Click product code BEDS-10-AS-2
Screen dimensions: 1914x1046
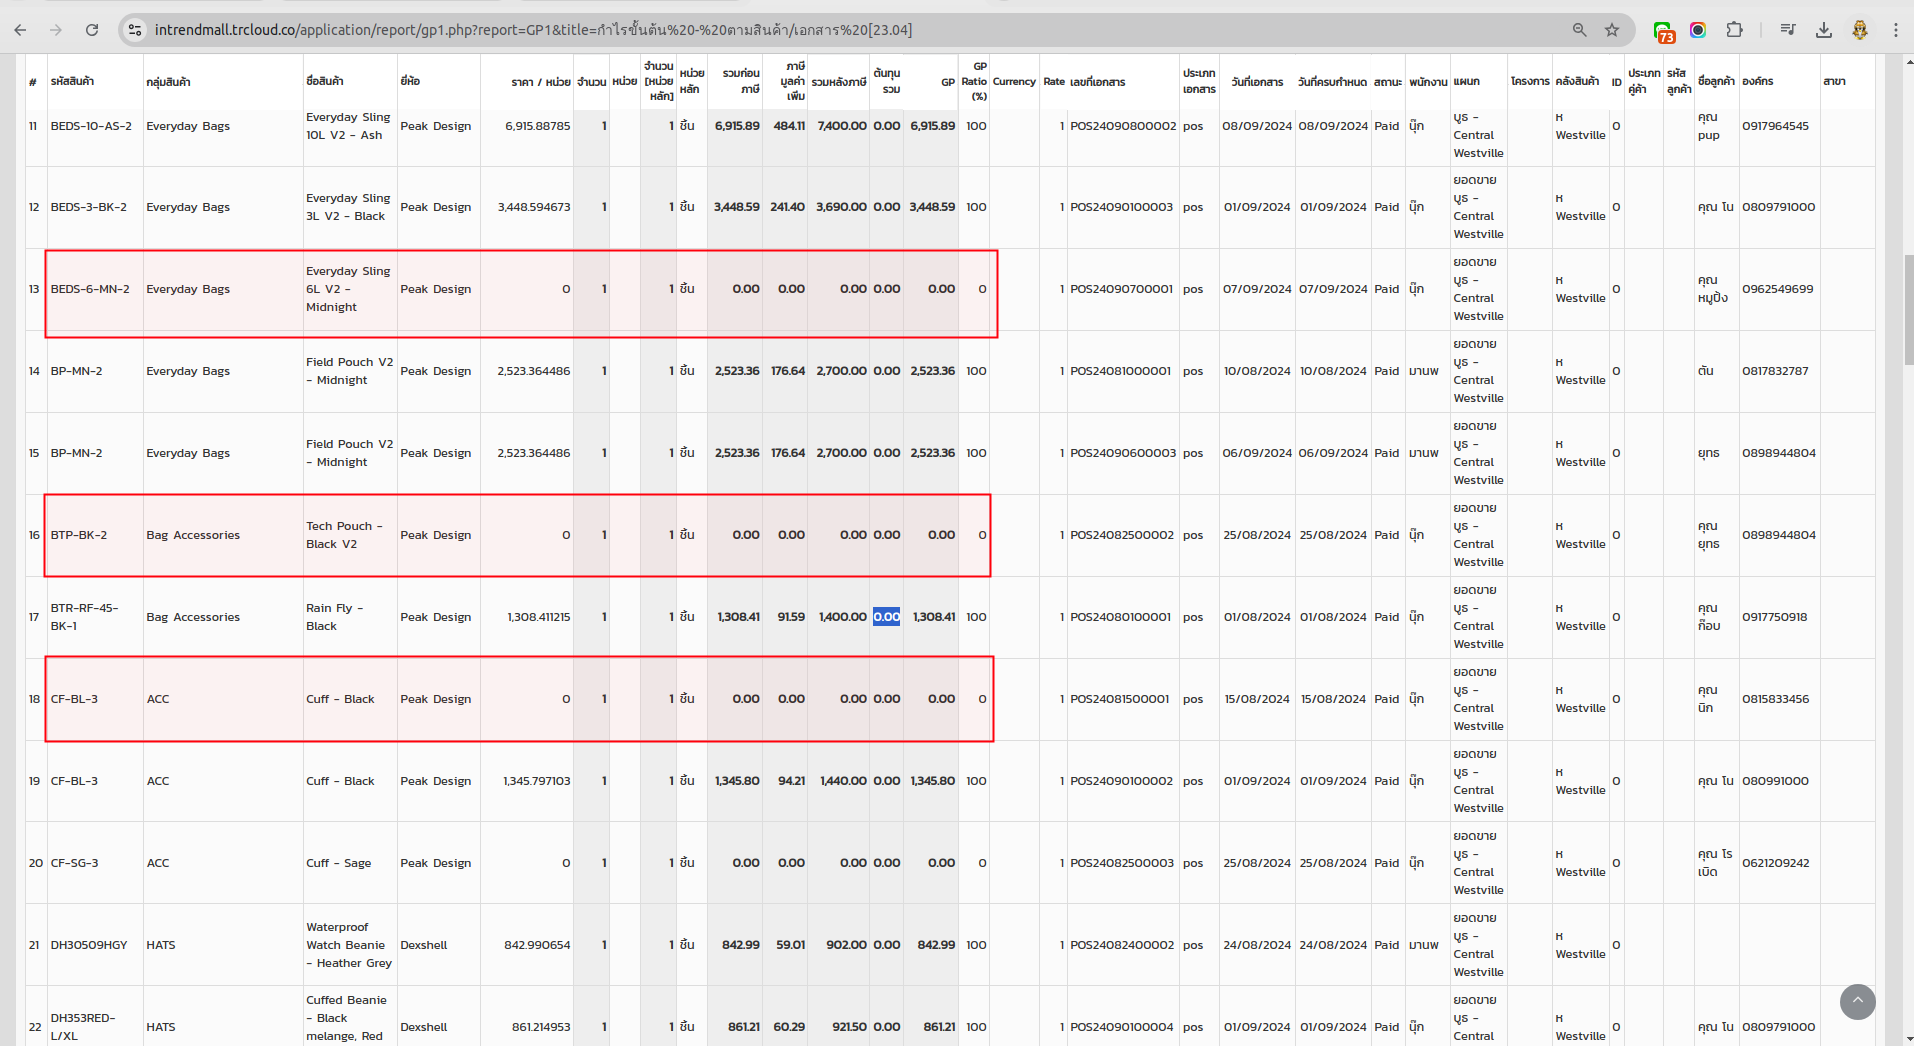pyautogui.click(x=91, y=126)
